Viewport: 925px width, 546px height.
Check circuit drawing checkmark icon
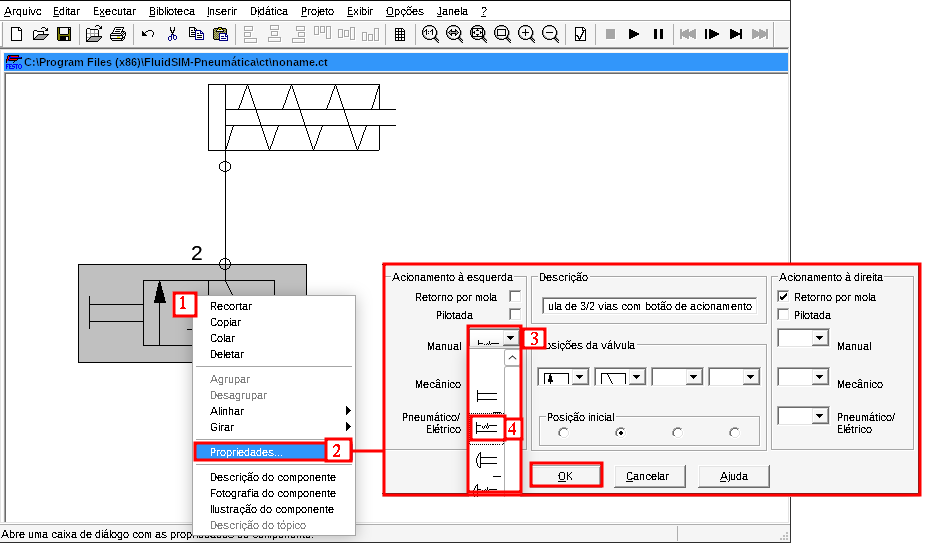click(580, 34)
